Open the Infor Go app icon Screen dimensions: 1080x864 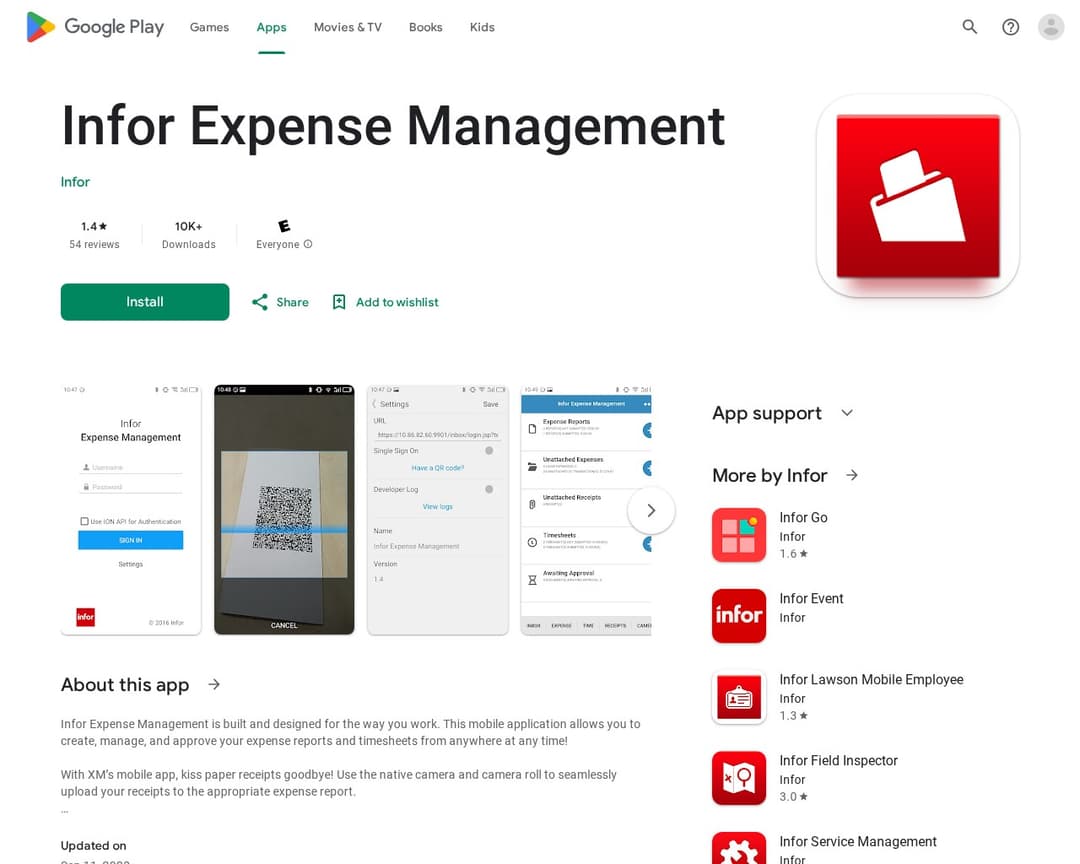click(739, 535)
